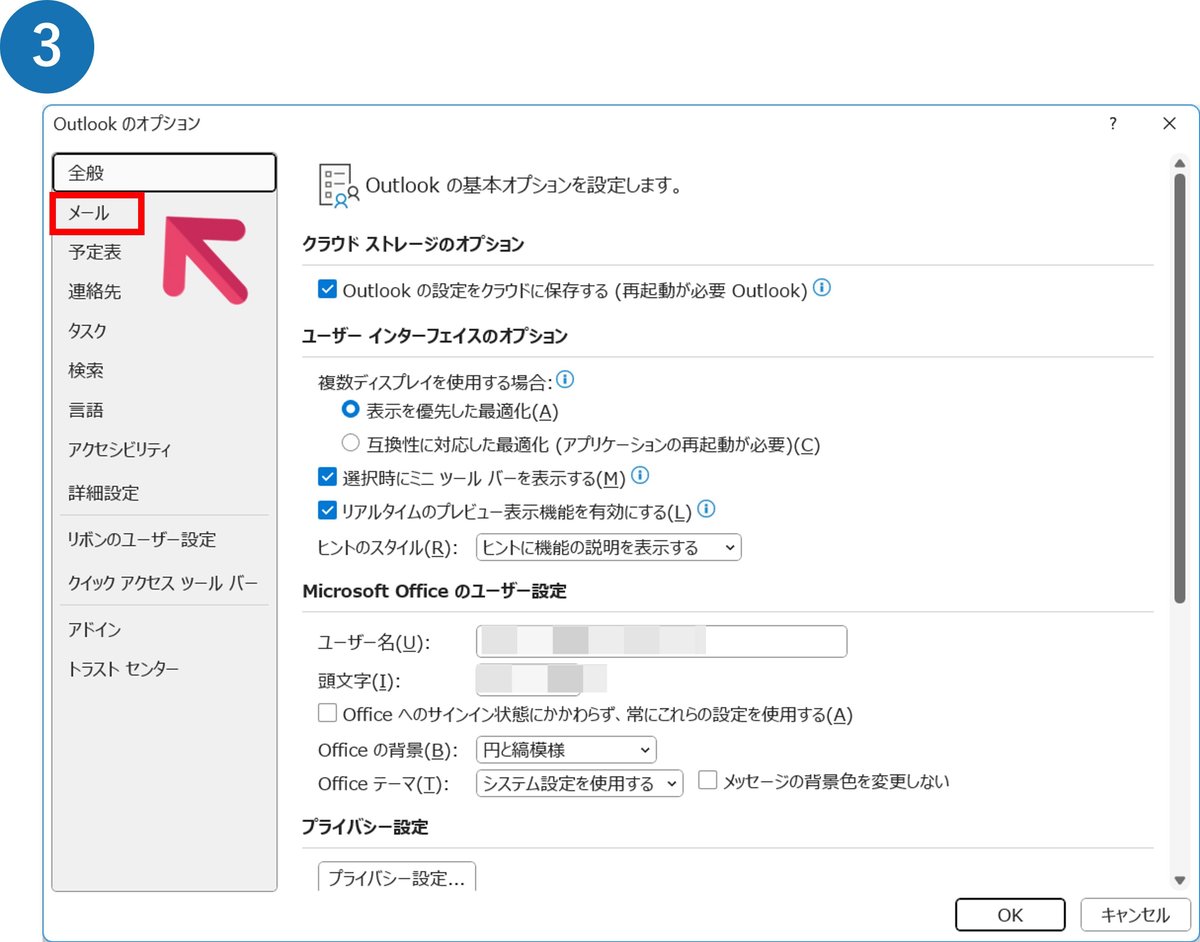Viewport: 1200px width, 942px height.
Task: Open アクセシビリティ options
Action: (x=120, y=450)
